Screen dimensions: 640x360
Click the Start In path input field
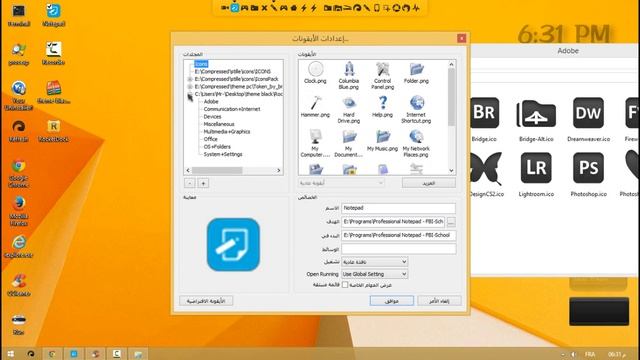(398, 236)
